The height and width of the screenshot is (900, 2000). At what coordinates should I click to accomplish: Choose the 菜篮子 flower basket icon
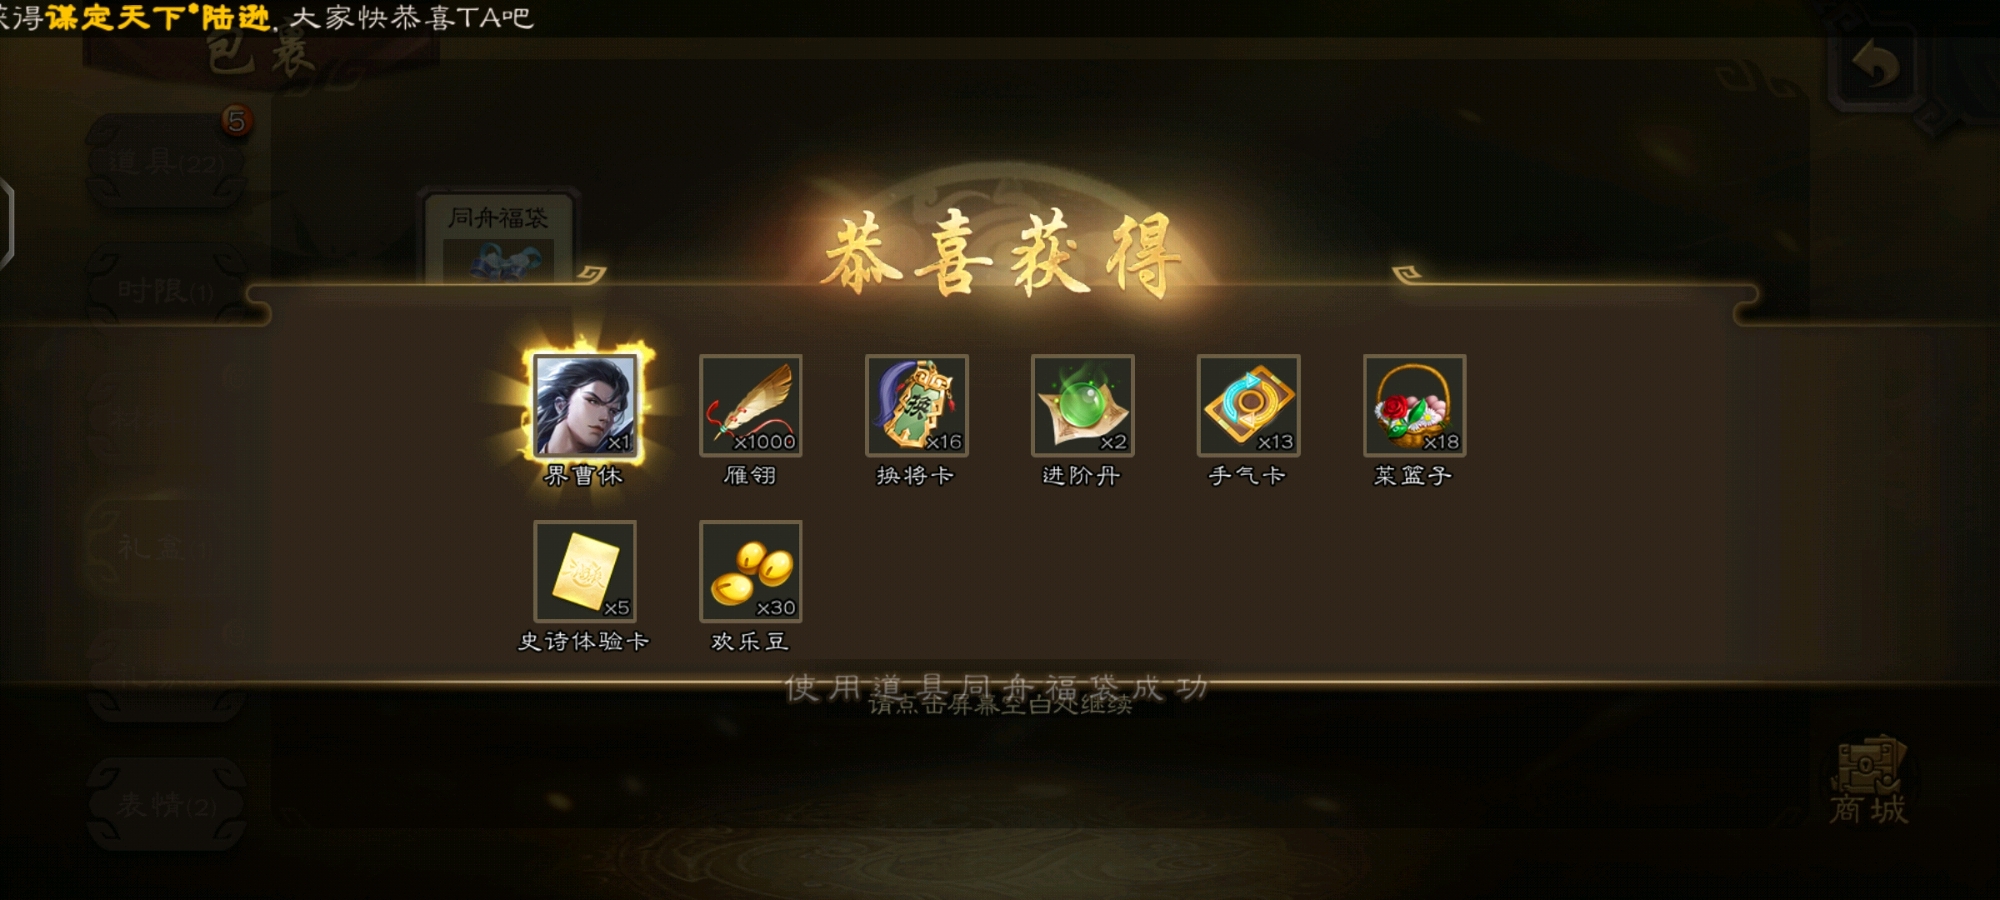click(x=1415, y=405)
